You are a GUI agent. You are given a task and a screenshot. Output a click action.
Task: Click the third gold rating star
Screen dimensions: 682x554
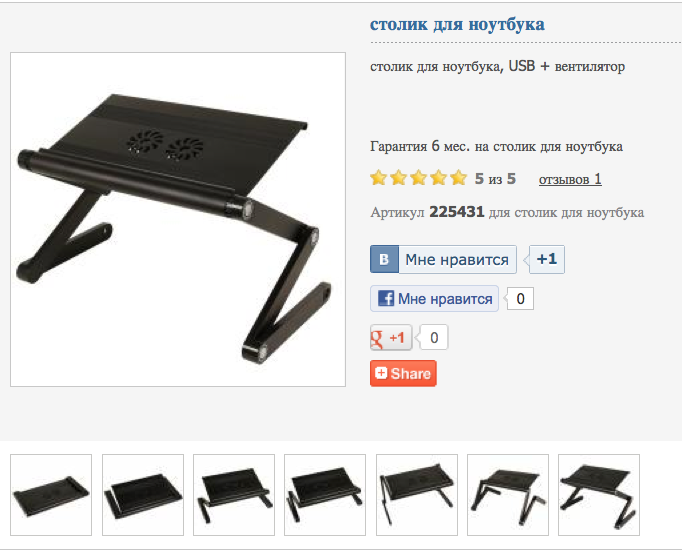pos(418,178)
